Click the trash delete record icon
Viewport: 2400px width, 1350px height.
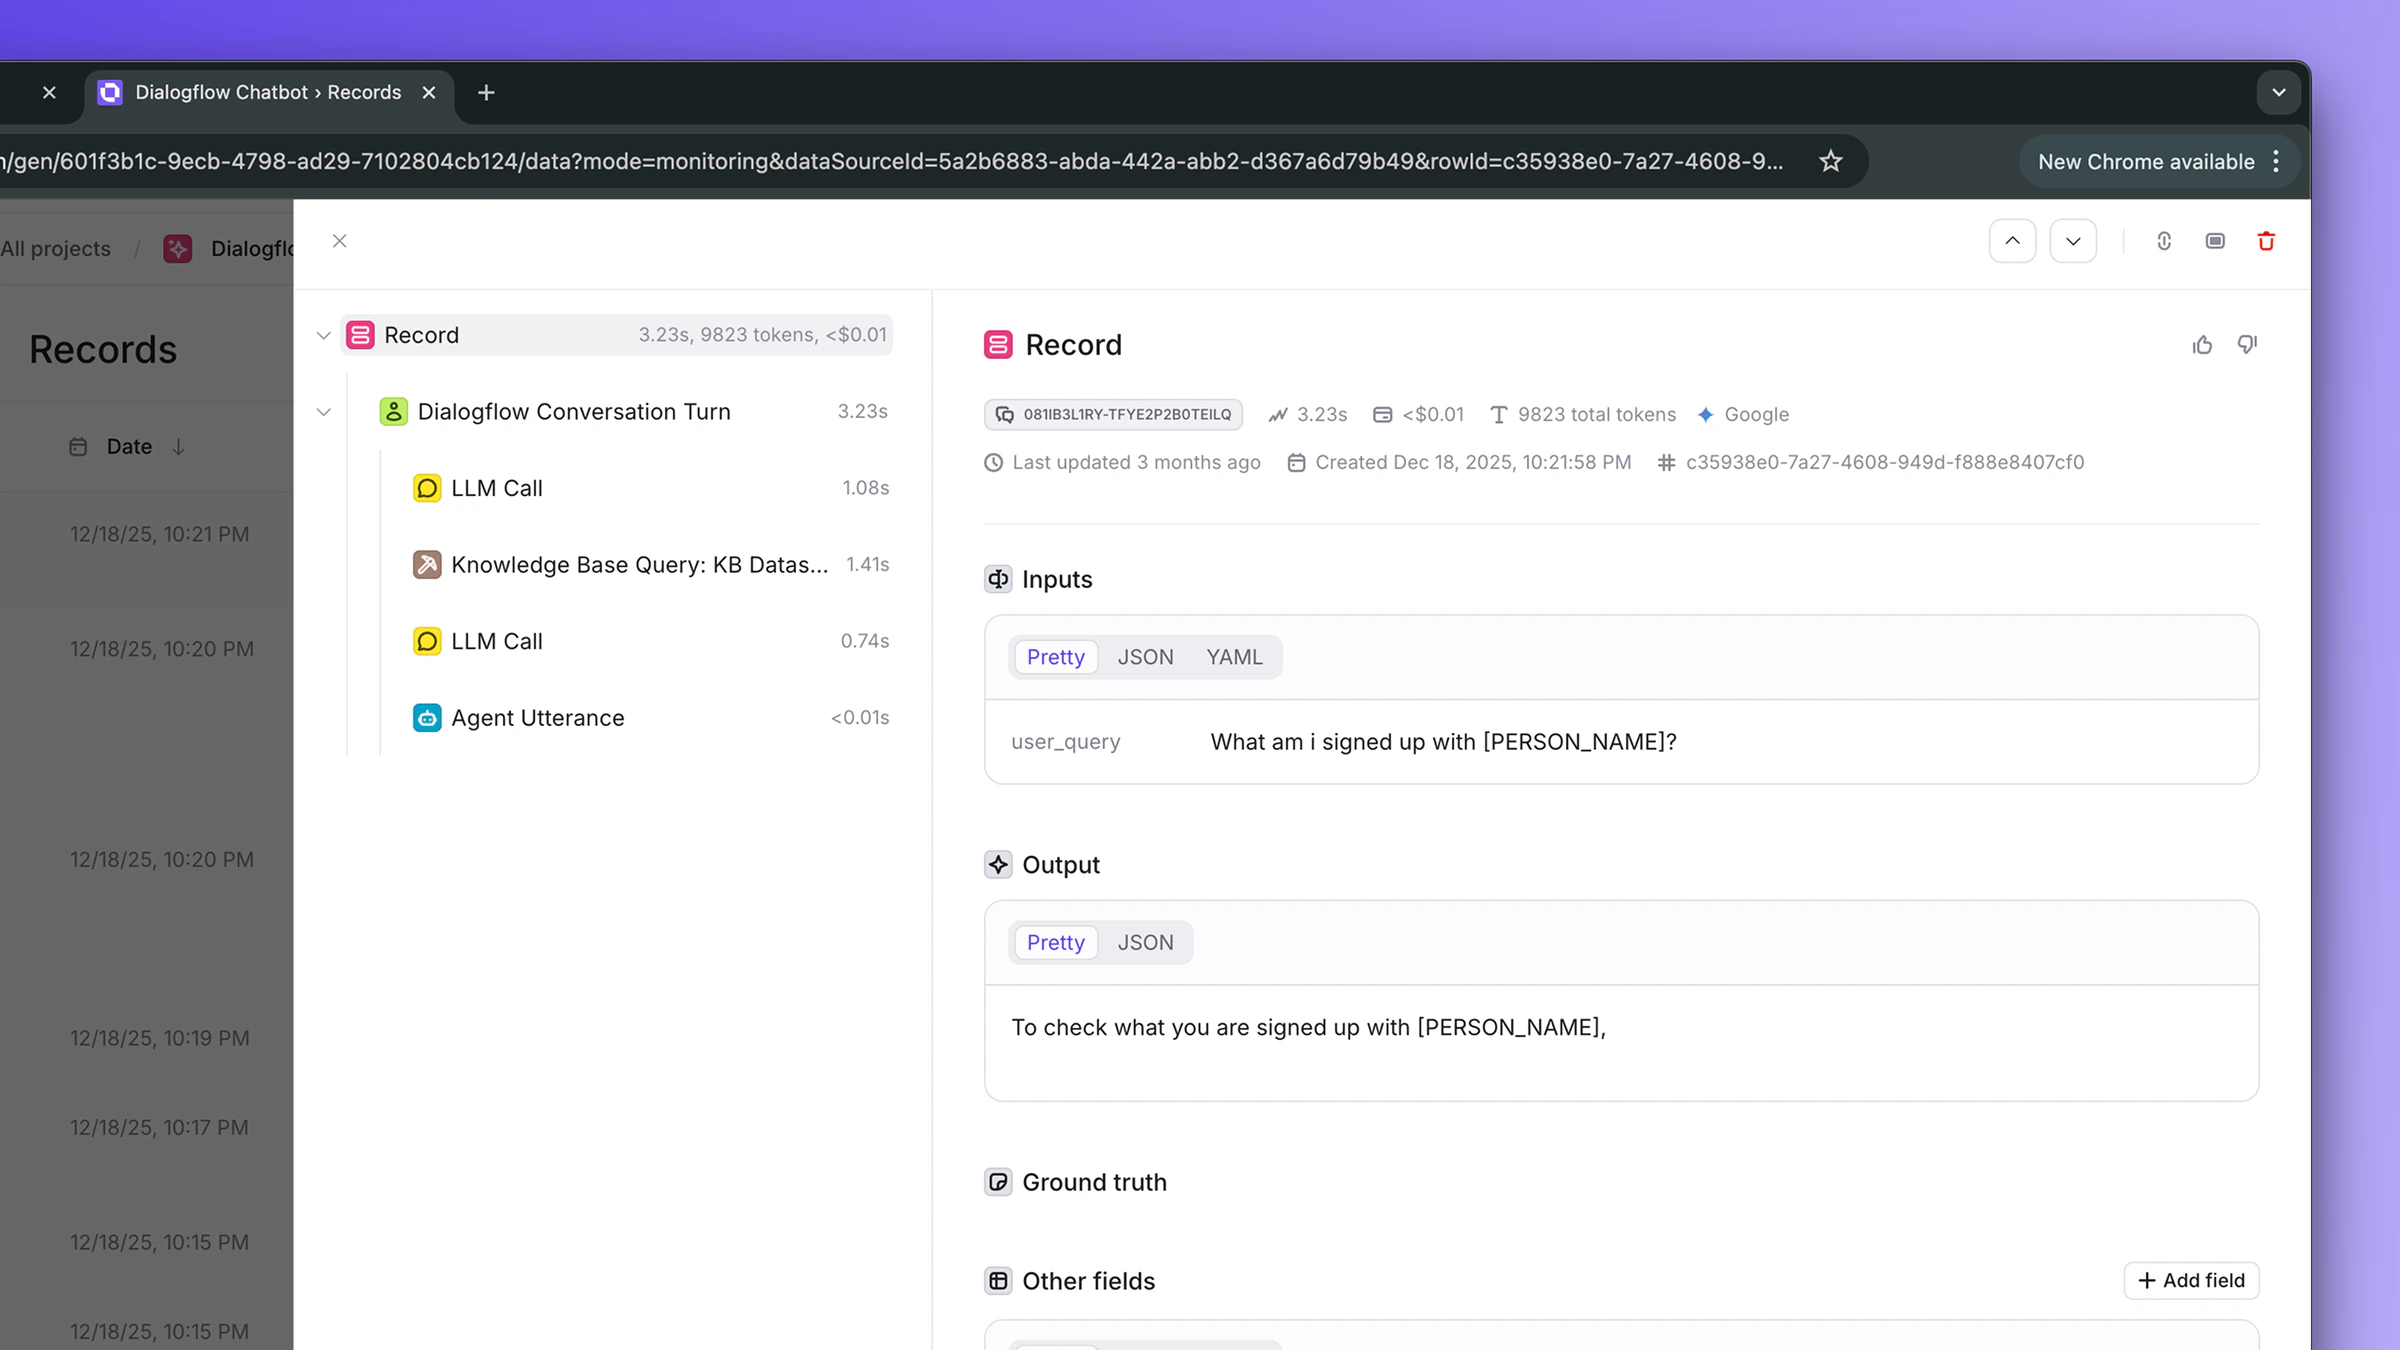[2266, 241]
